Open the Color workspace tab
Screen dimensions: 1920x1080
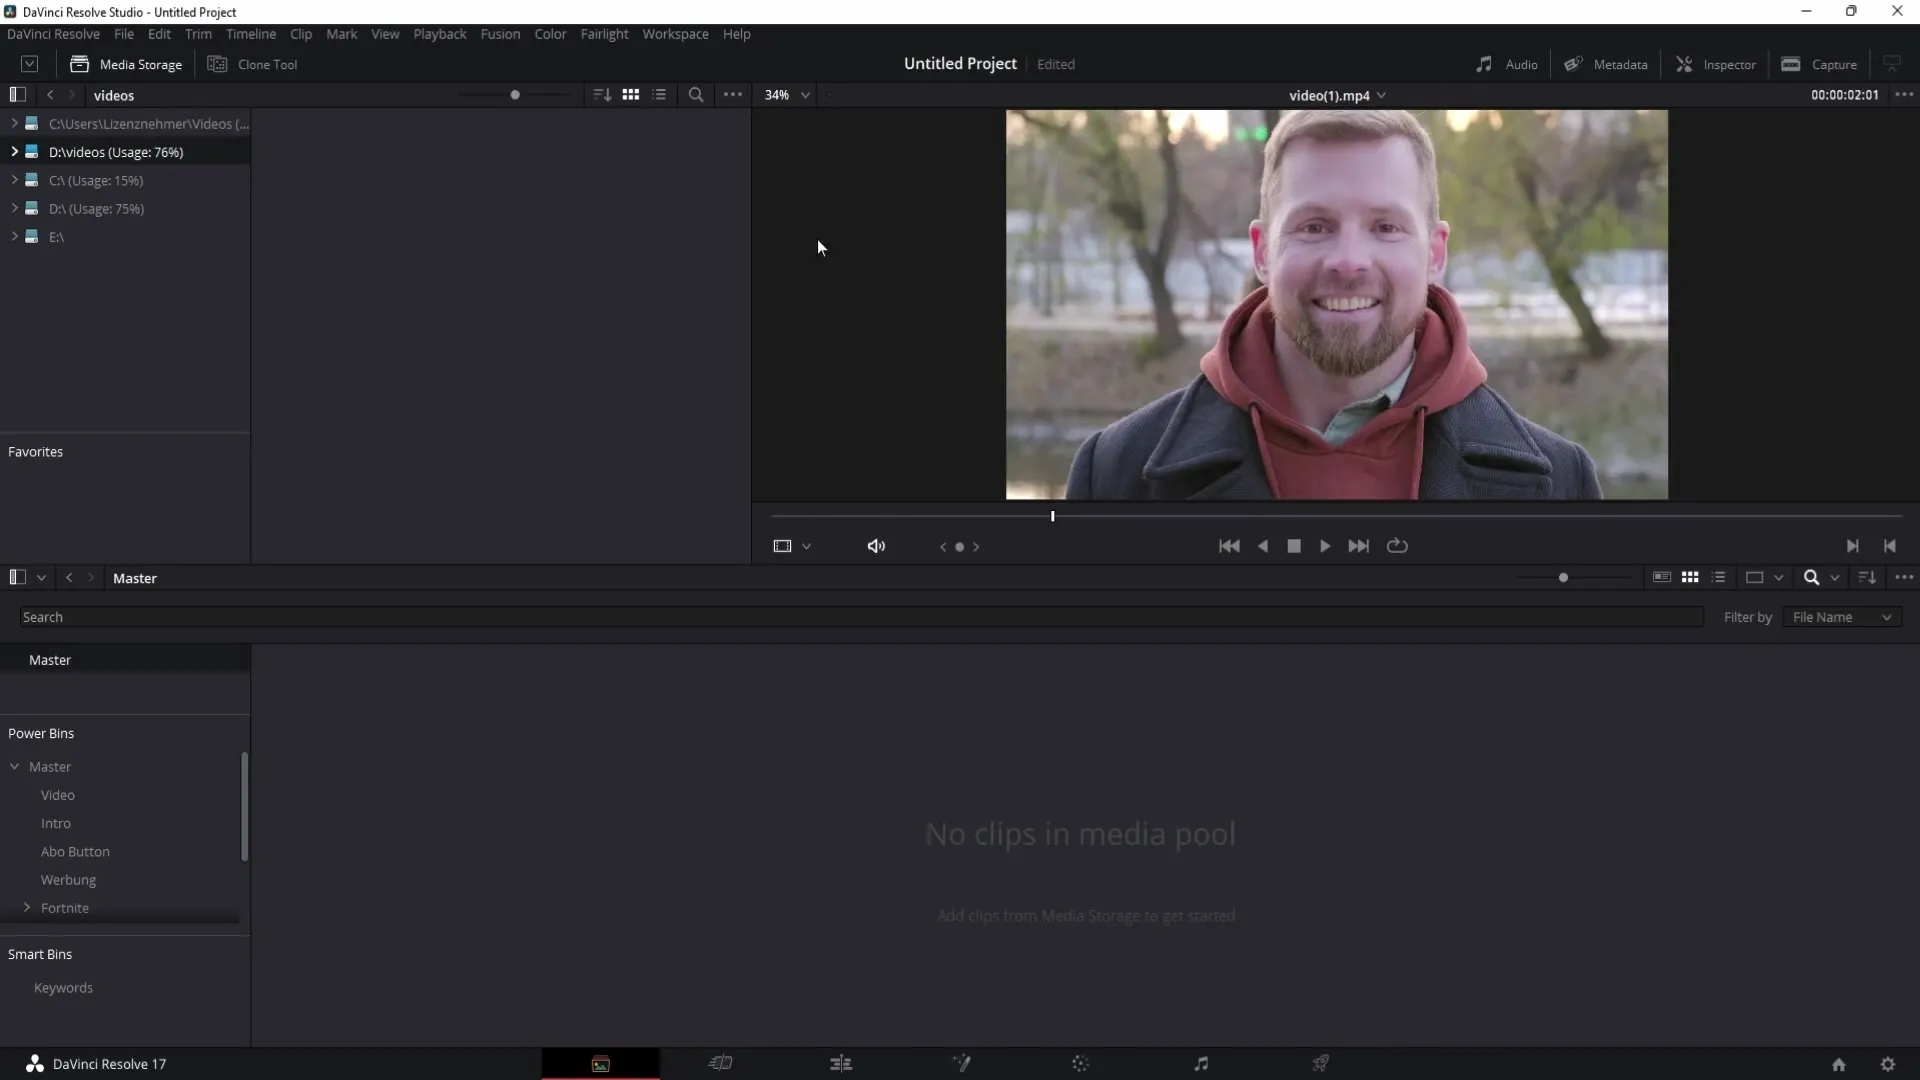coord(1079,1064)
